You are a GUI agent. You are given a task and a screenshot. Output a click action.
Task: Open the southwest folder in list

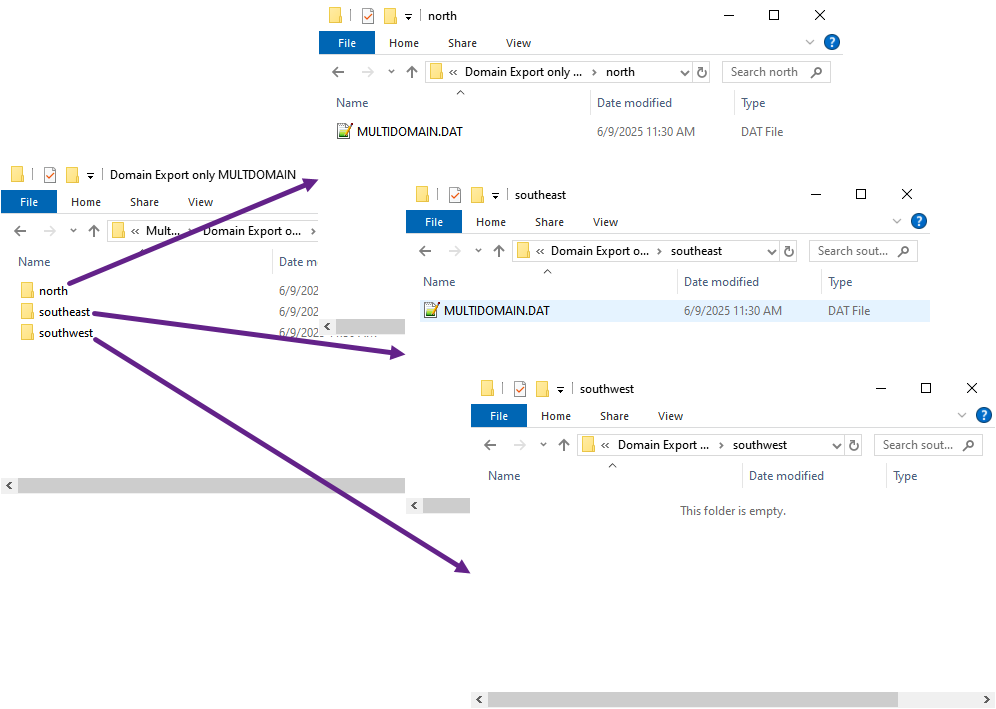click(x=66, y=333)
